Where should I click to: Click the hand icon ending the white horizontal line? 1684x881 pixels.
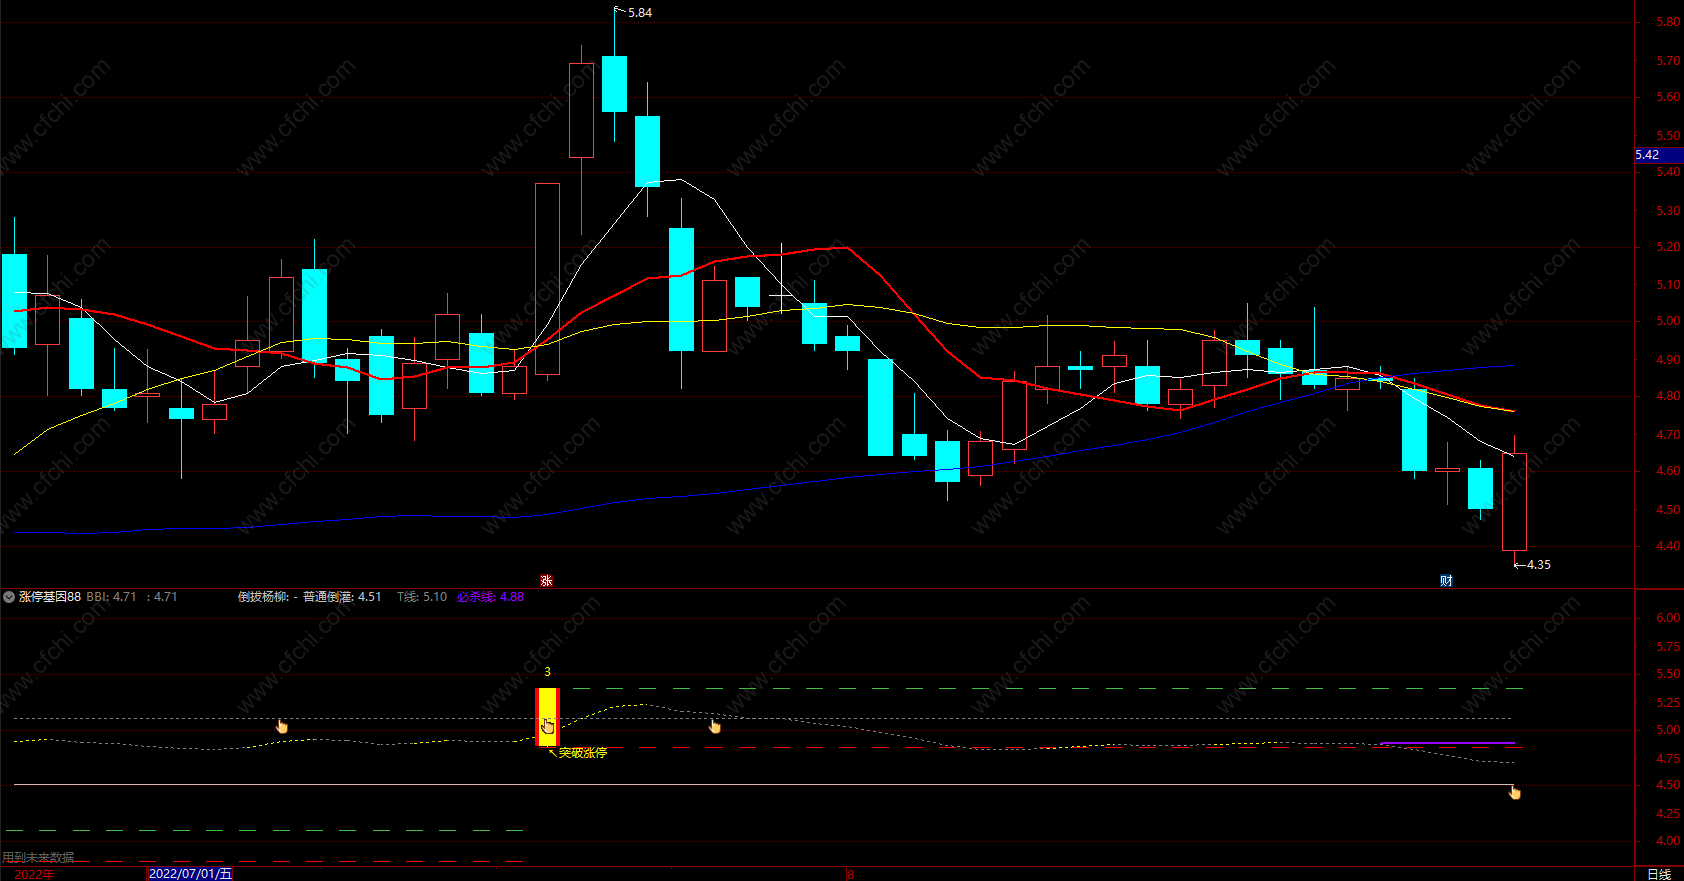click(x=1515, y=792)
